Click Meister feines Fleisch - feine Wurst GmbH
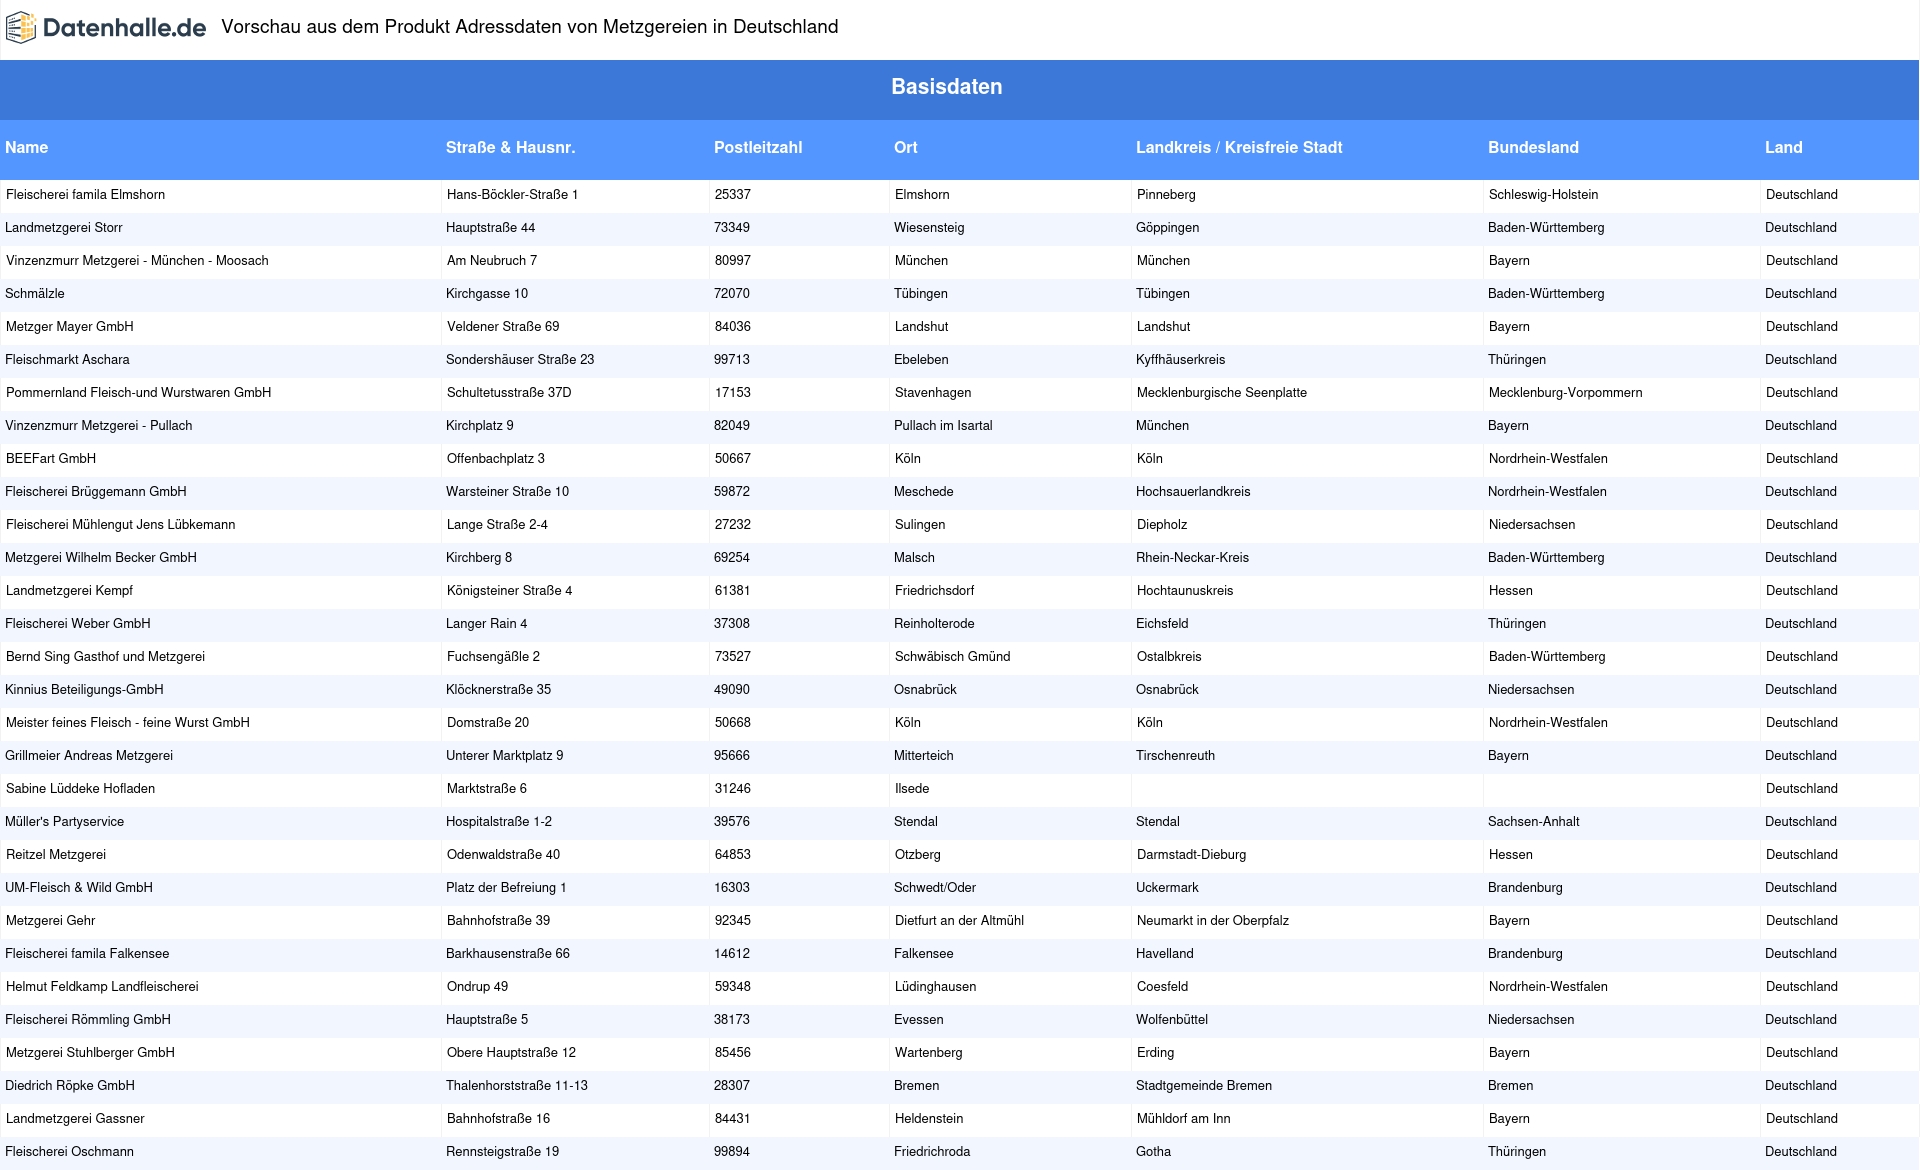 pos(127,723)
